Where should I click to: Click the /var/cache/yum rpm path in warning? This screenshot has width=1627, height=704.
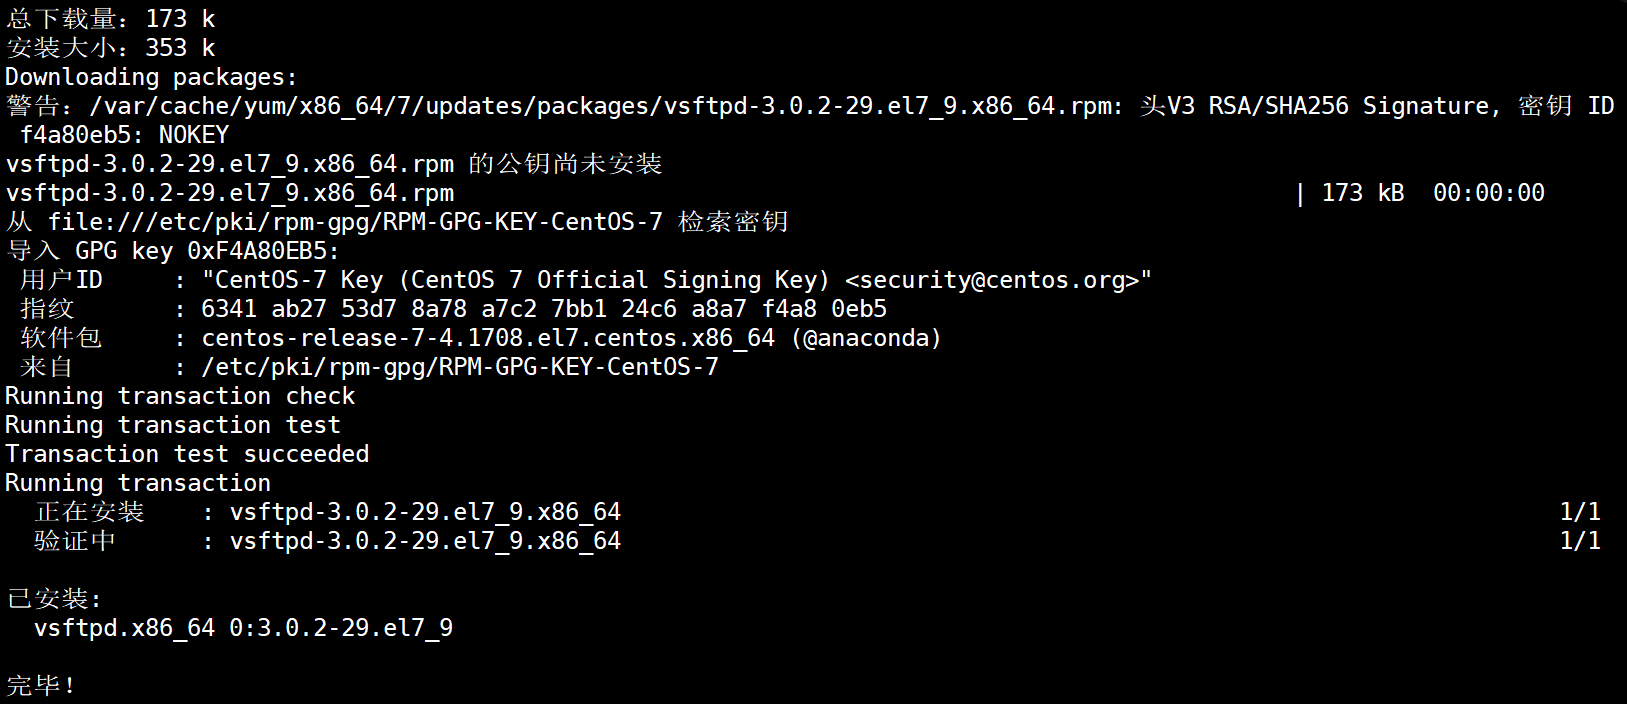pyautogui.click(x=604, y=106)
